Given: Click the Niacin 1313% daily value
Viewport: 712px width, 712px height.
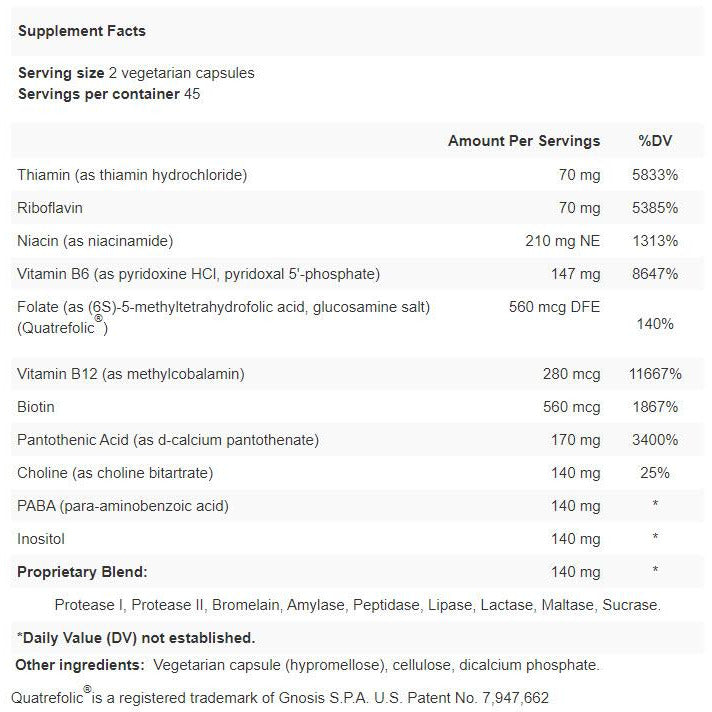Looking at the screenshot, I should 655,241.
